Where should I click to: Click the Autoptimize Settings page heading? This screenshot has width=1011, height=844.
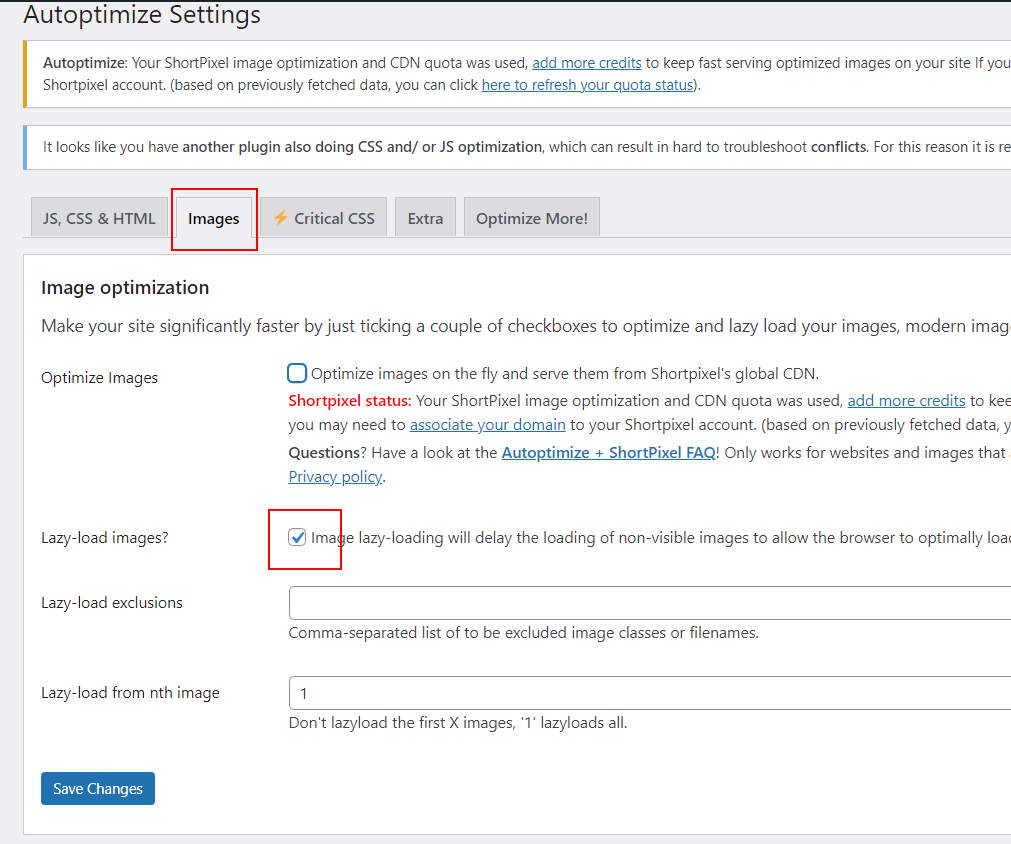pos(142,14)
